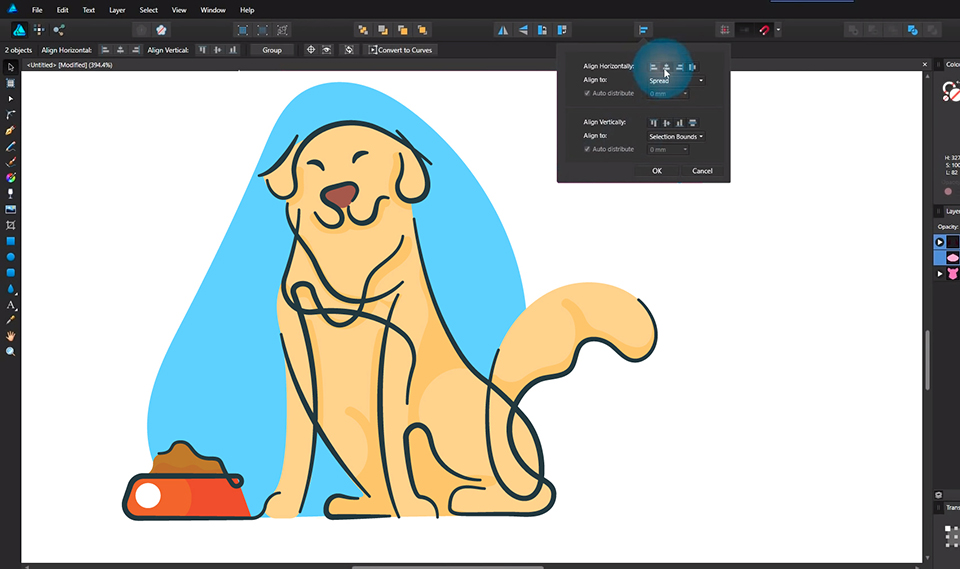Click Cancel in the alignment popup
This screenshot has height=569, width=960.
pos(702,171)
